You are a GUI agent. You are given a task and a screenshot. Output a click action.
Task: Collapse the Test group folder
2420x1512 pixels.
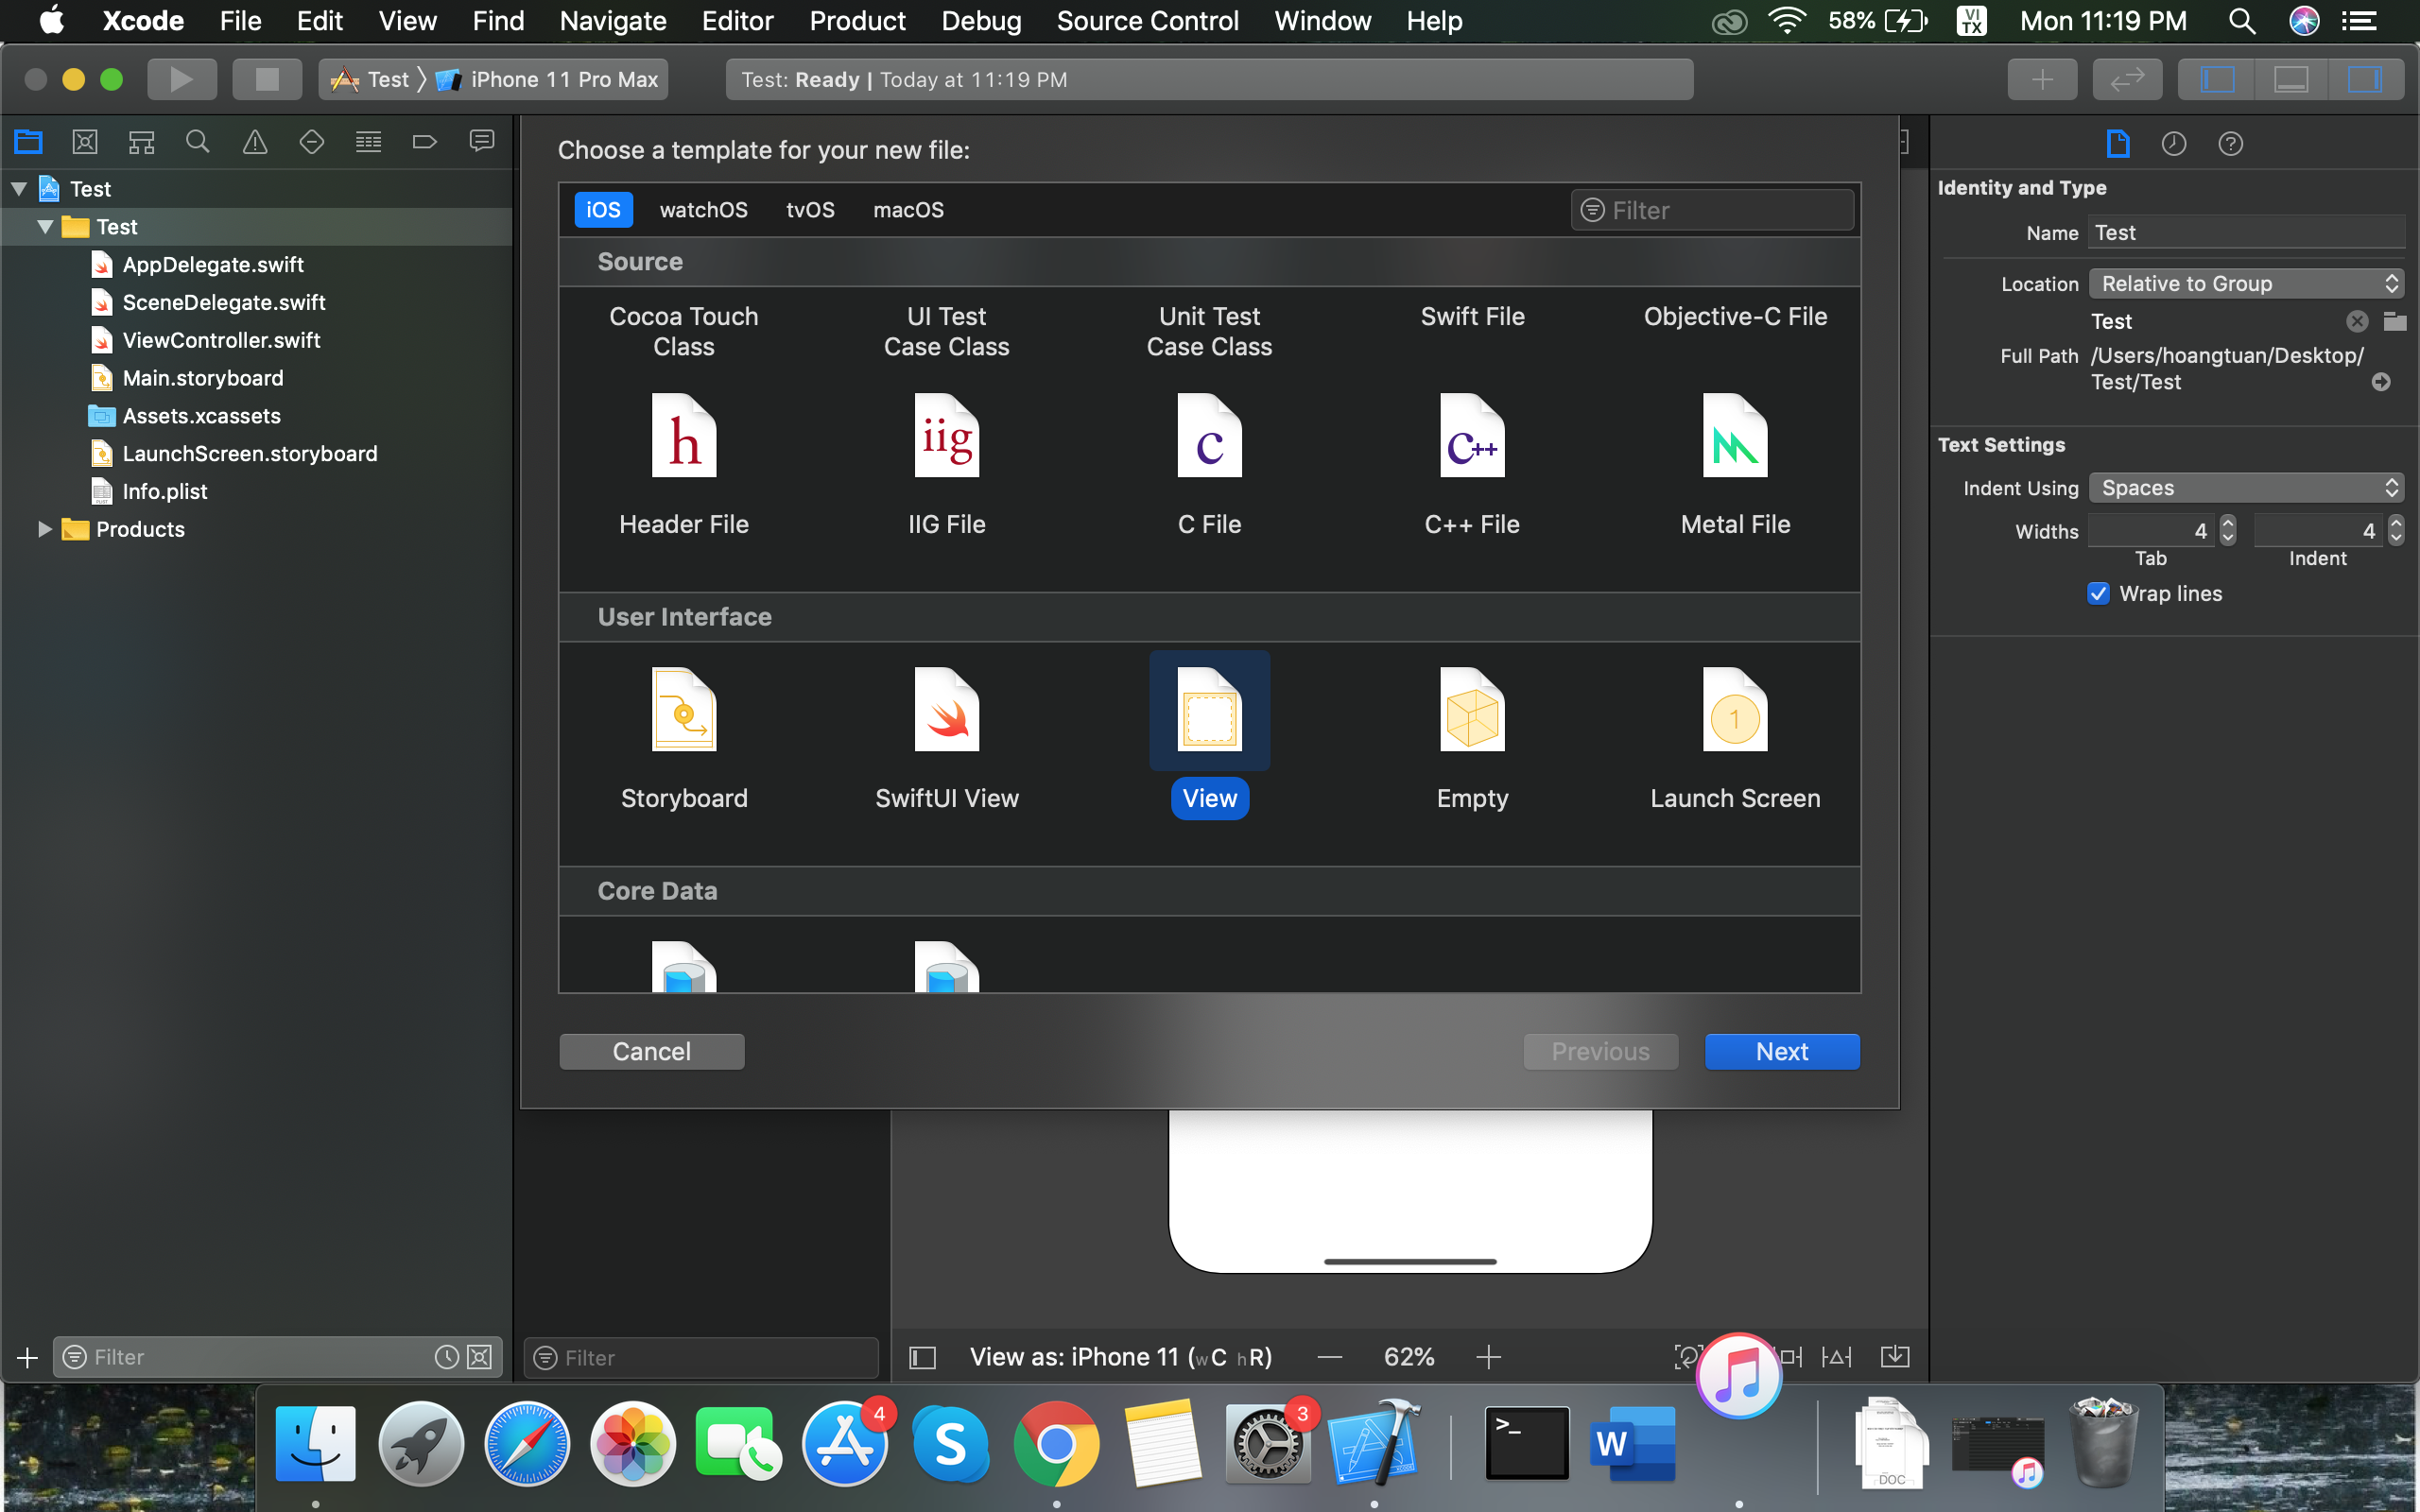[x=45, y=226]
